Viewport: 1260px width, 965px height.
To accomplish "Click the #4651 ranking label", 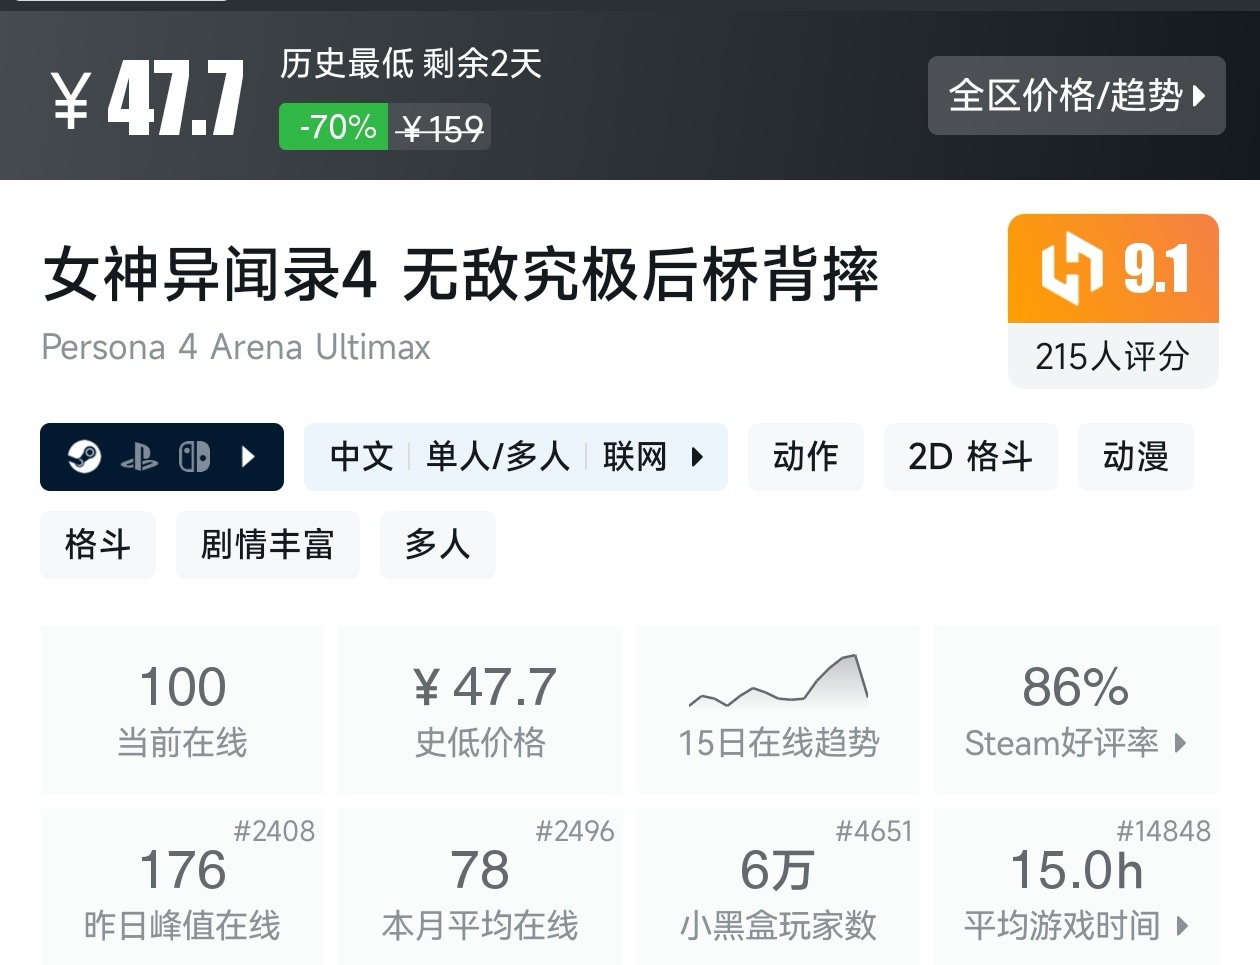I will (874, 831).
